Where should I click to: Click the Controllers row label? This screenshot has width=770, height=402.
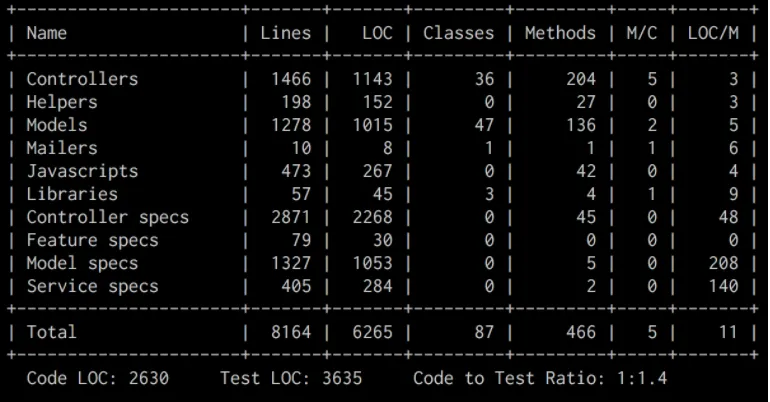[82, 79]
